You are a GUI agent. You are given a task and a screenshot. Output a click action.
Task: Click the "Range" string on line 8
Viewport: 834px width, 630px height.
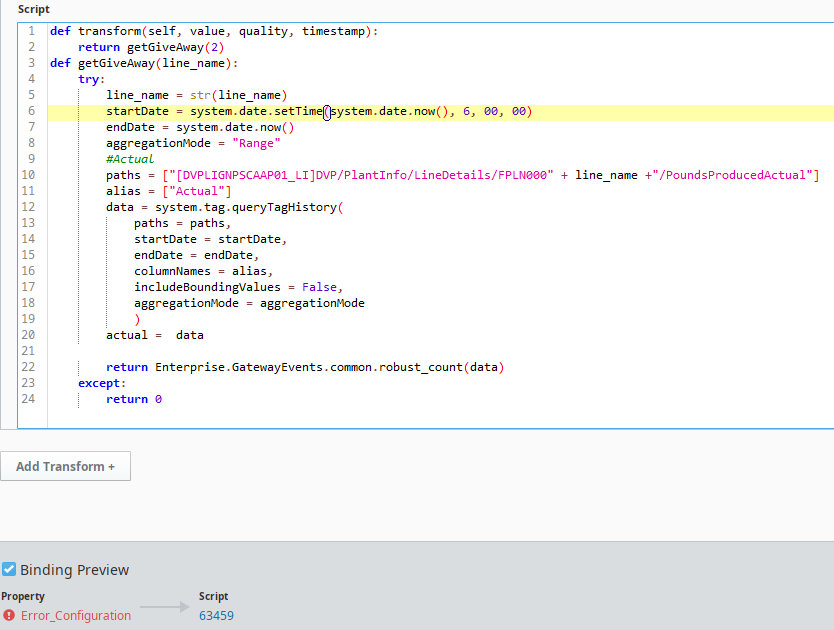[256, 143]
